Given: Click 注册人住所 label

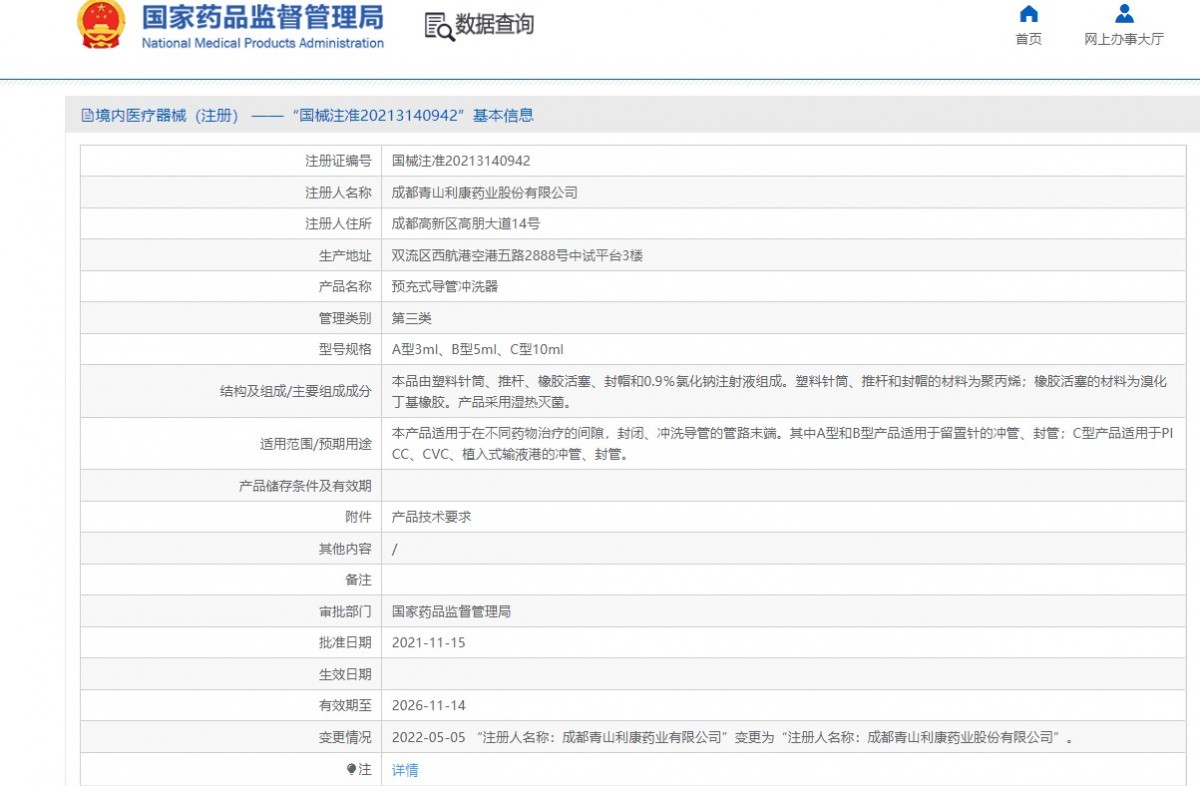Looking at the screenshot, I should coord(338,224).
